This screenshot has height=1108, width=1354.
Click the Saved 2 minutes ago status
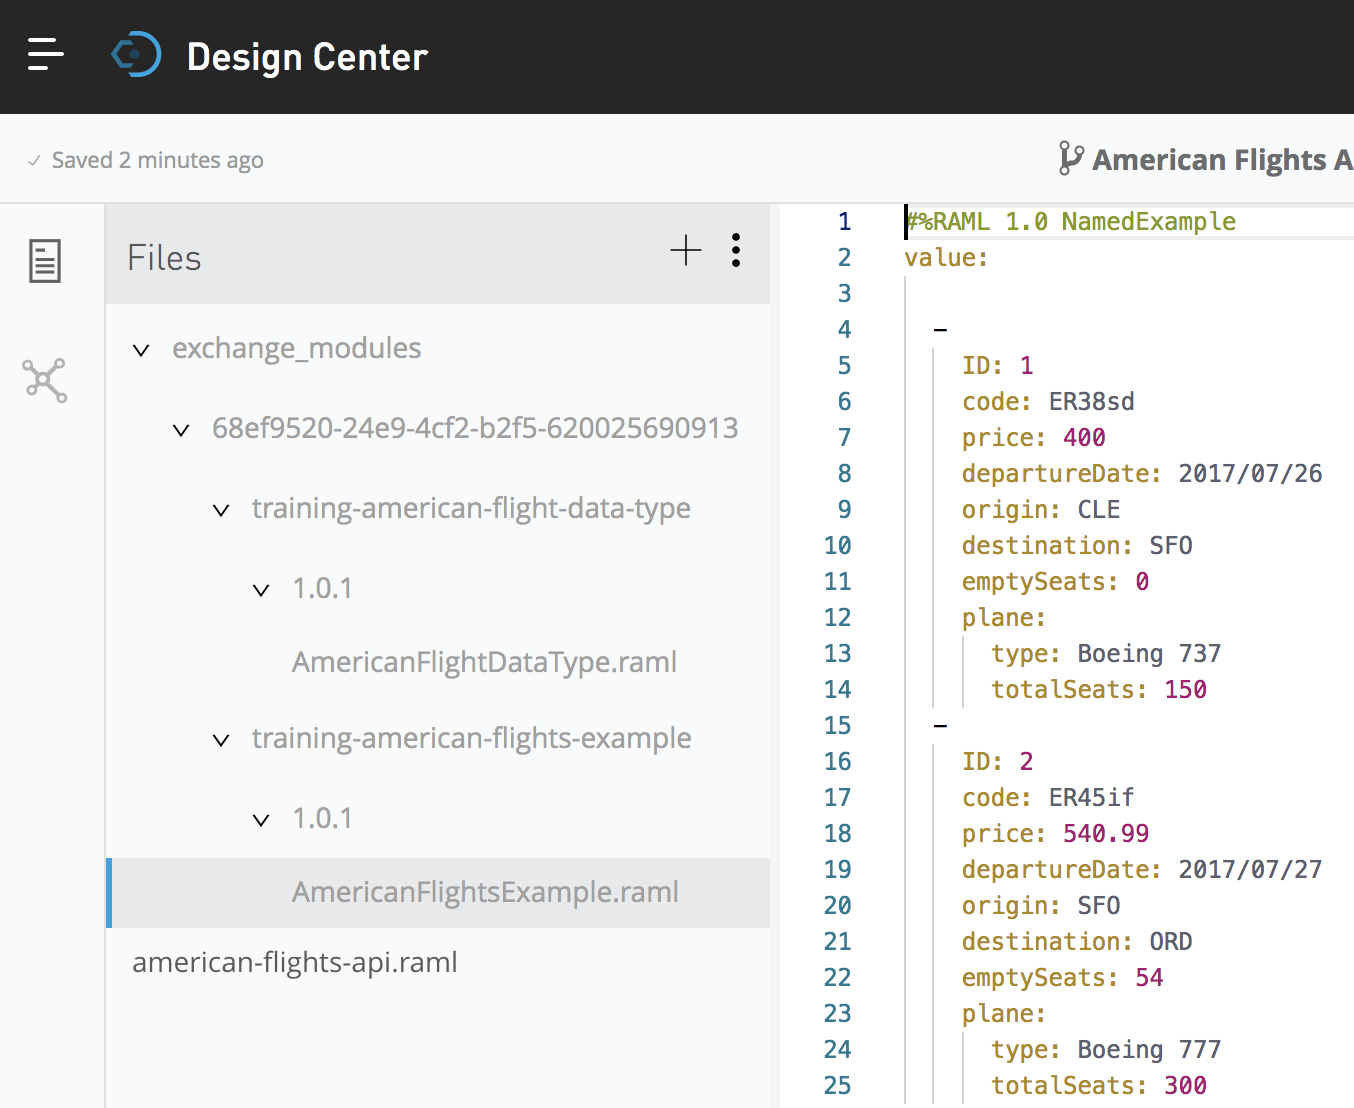point(157,160)
